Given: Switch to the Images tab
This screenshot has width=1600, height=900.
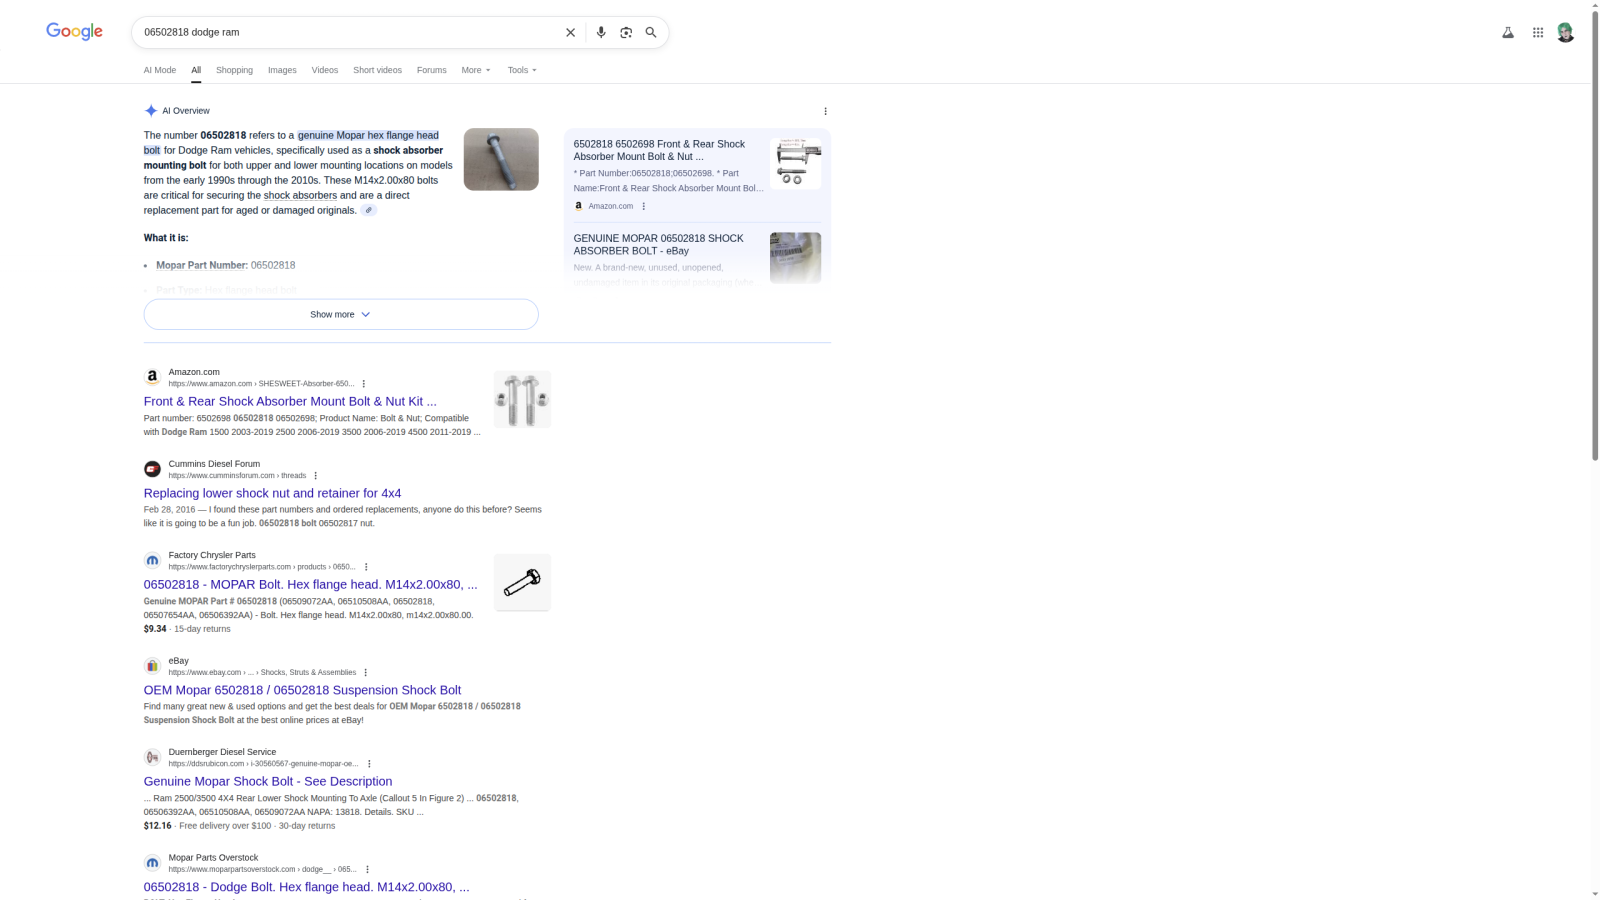Looking at the screenshot, I should tap(282, 70).
